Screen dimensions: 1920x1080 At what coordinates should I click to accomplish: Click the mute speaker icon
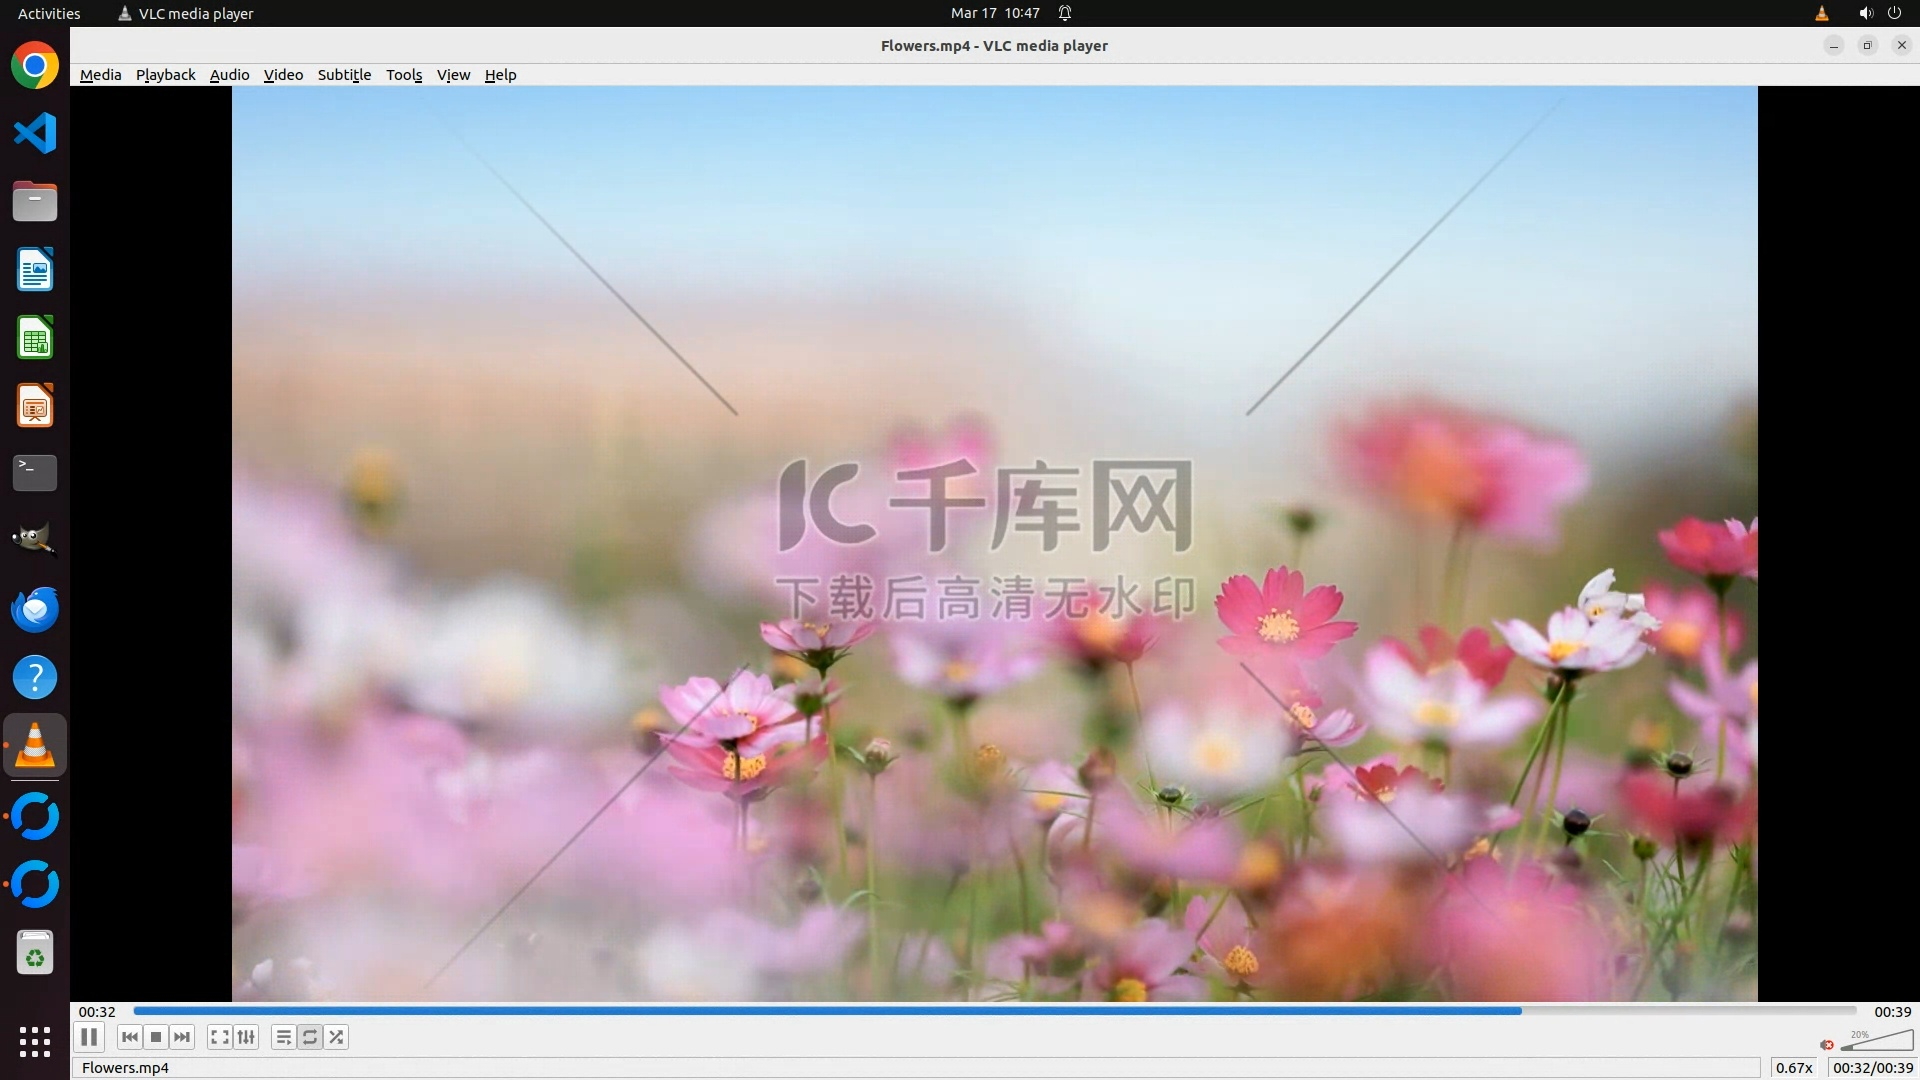point(1827,1045)
